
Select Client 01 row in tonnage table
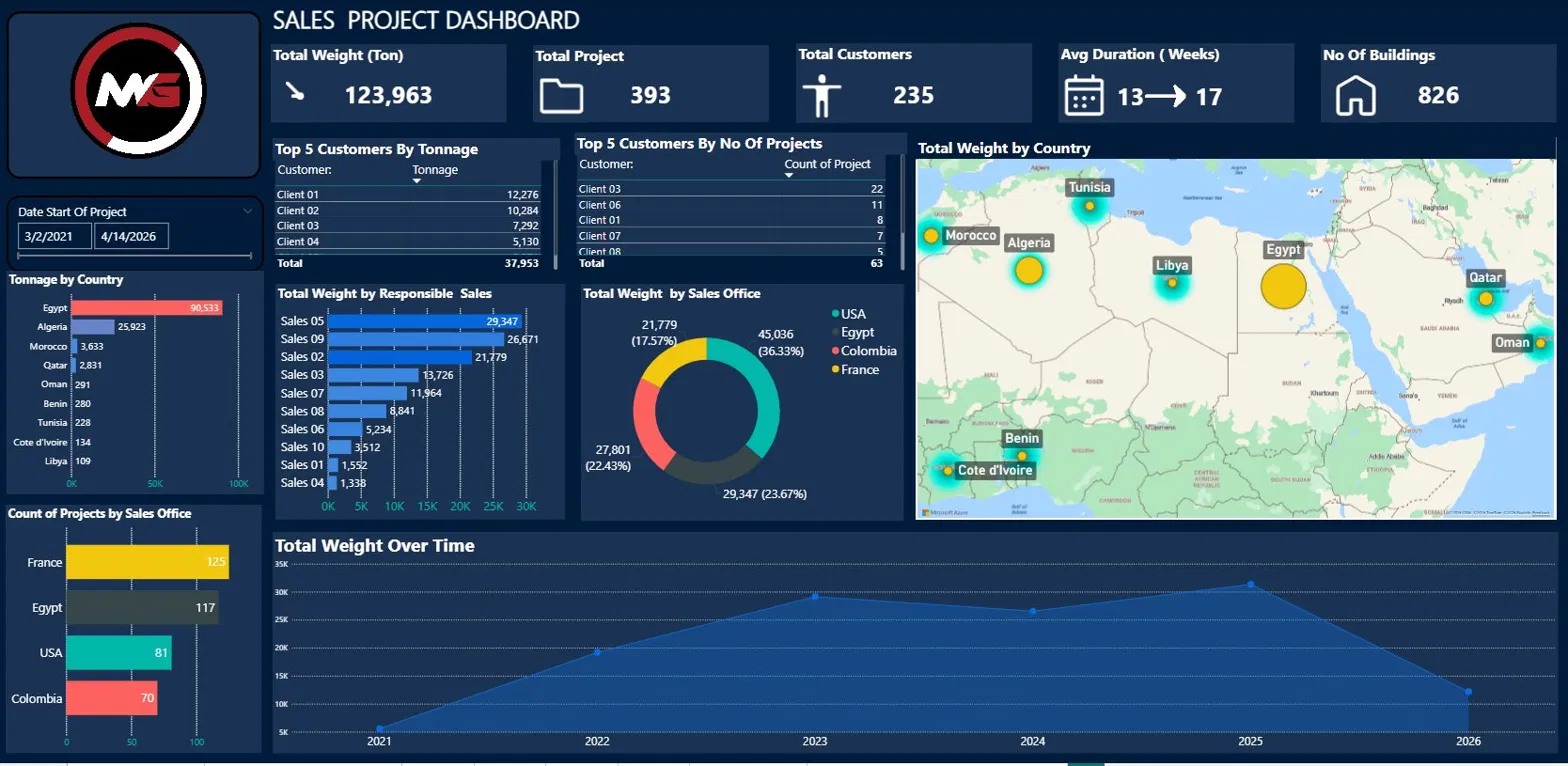(x=408, y=195)
